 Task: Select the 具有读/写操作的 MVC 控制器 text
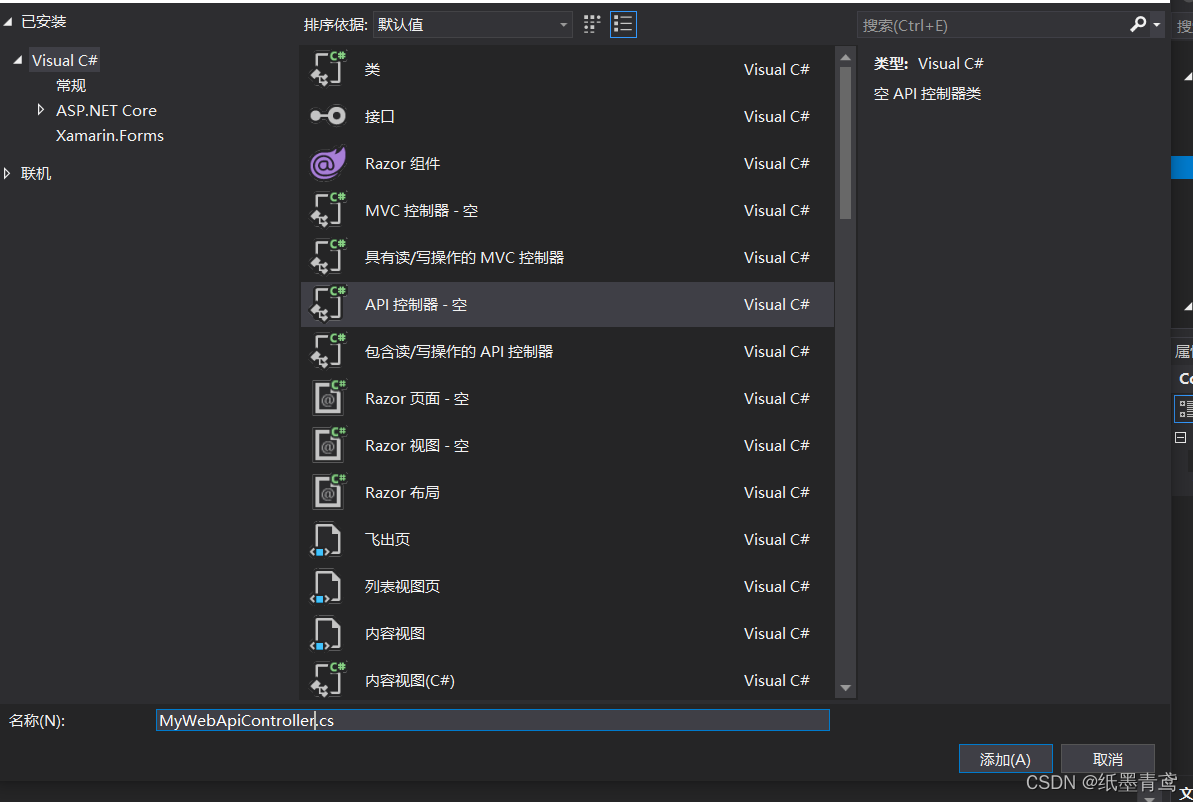[465, 258]
